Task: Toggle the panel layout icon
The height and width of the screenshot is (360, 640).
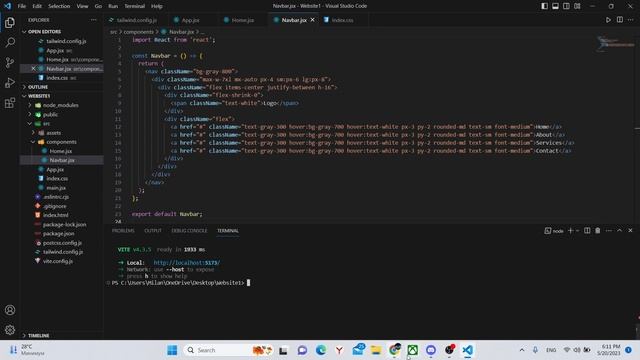Action: [556, 6]
